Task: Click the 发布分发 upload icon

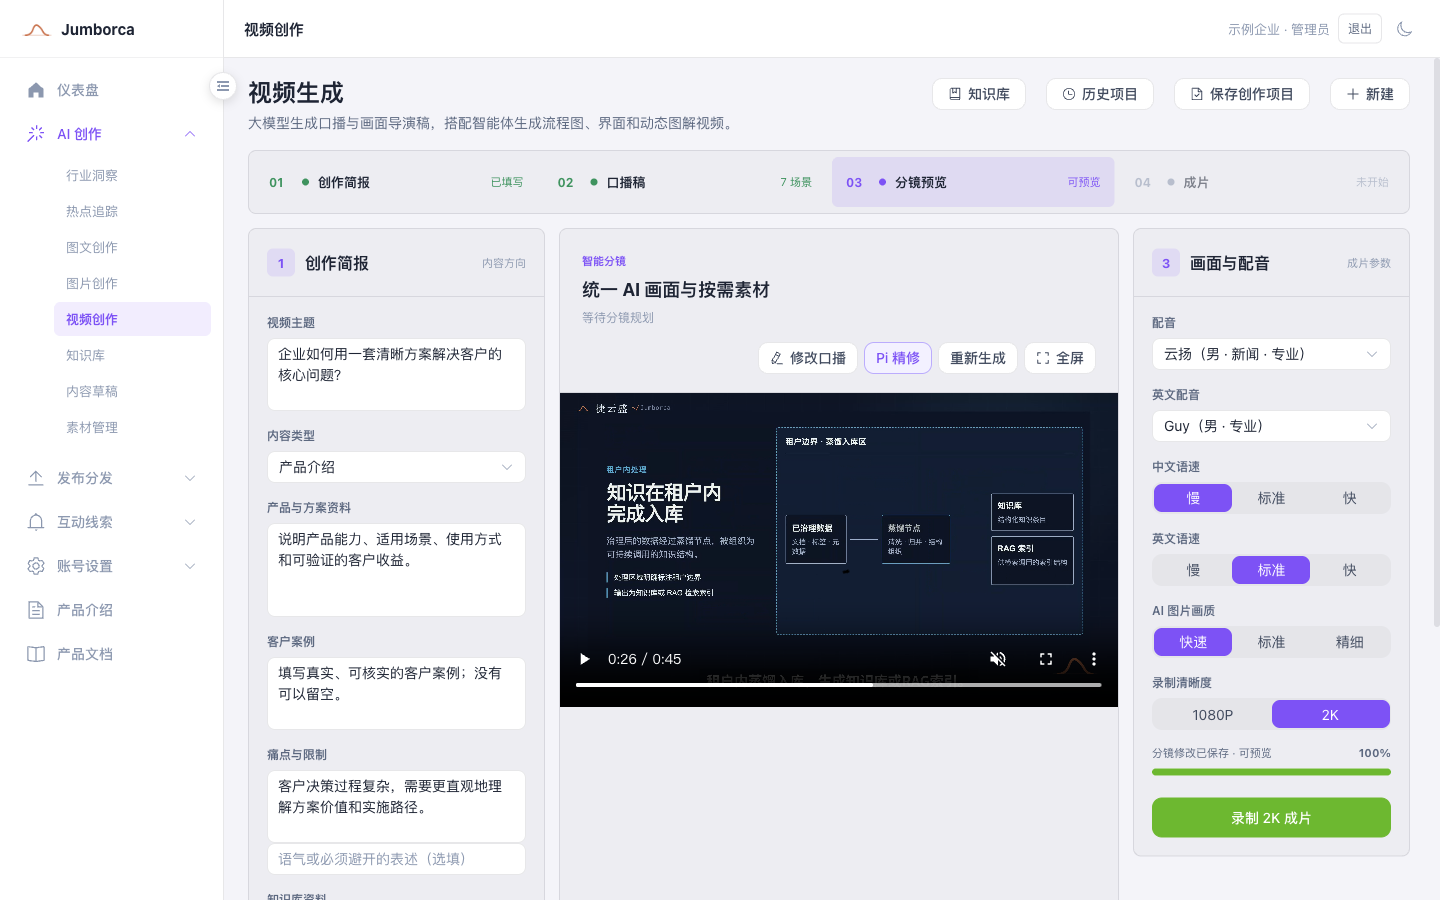Action: click(36, 478)
